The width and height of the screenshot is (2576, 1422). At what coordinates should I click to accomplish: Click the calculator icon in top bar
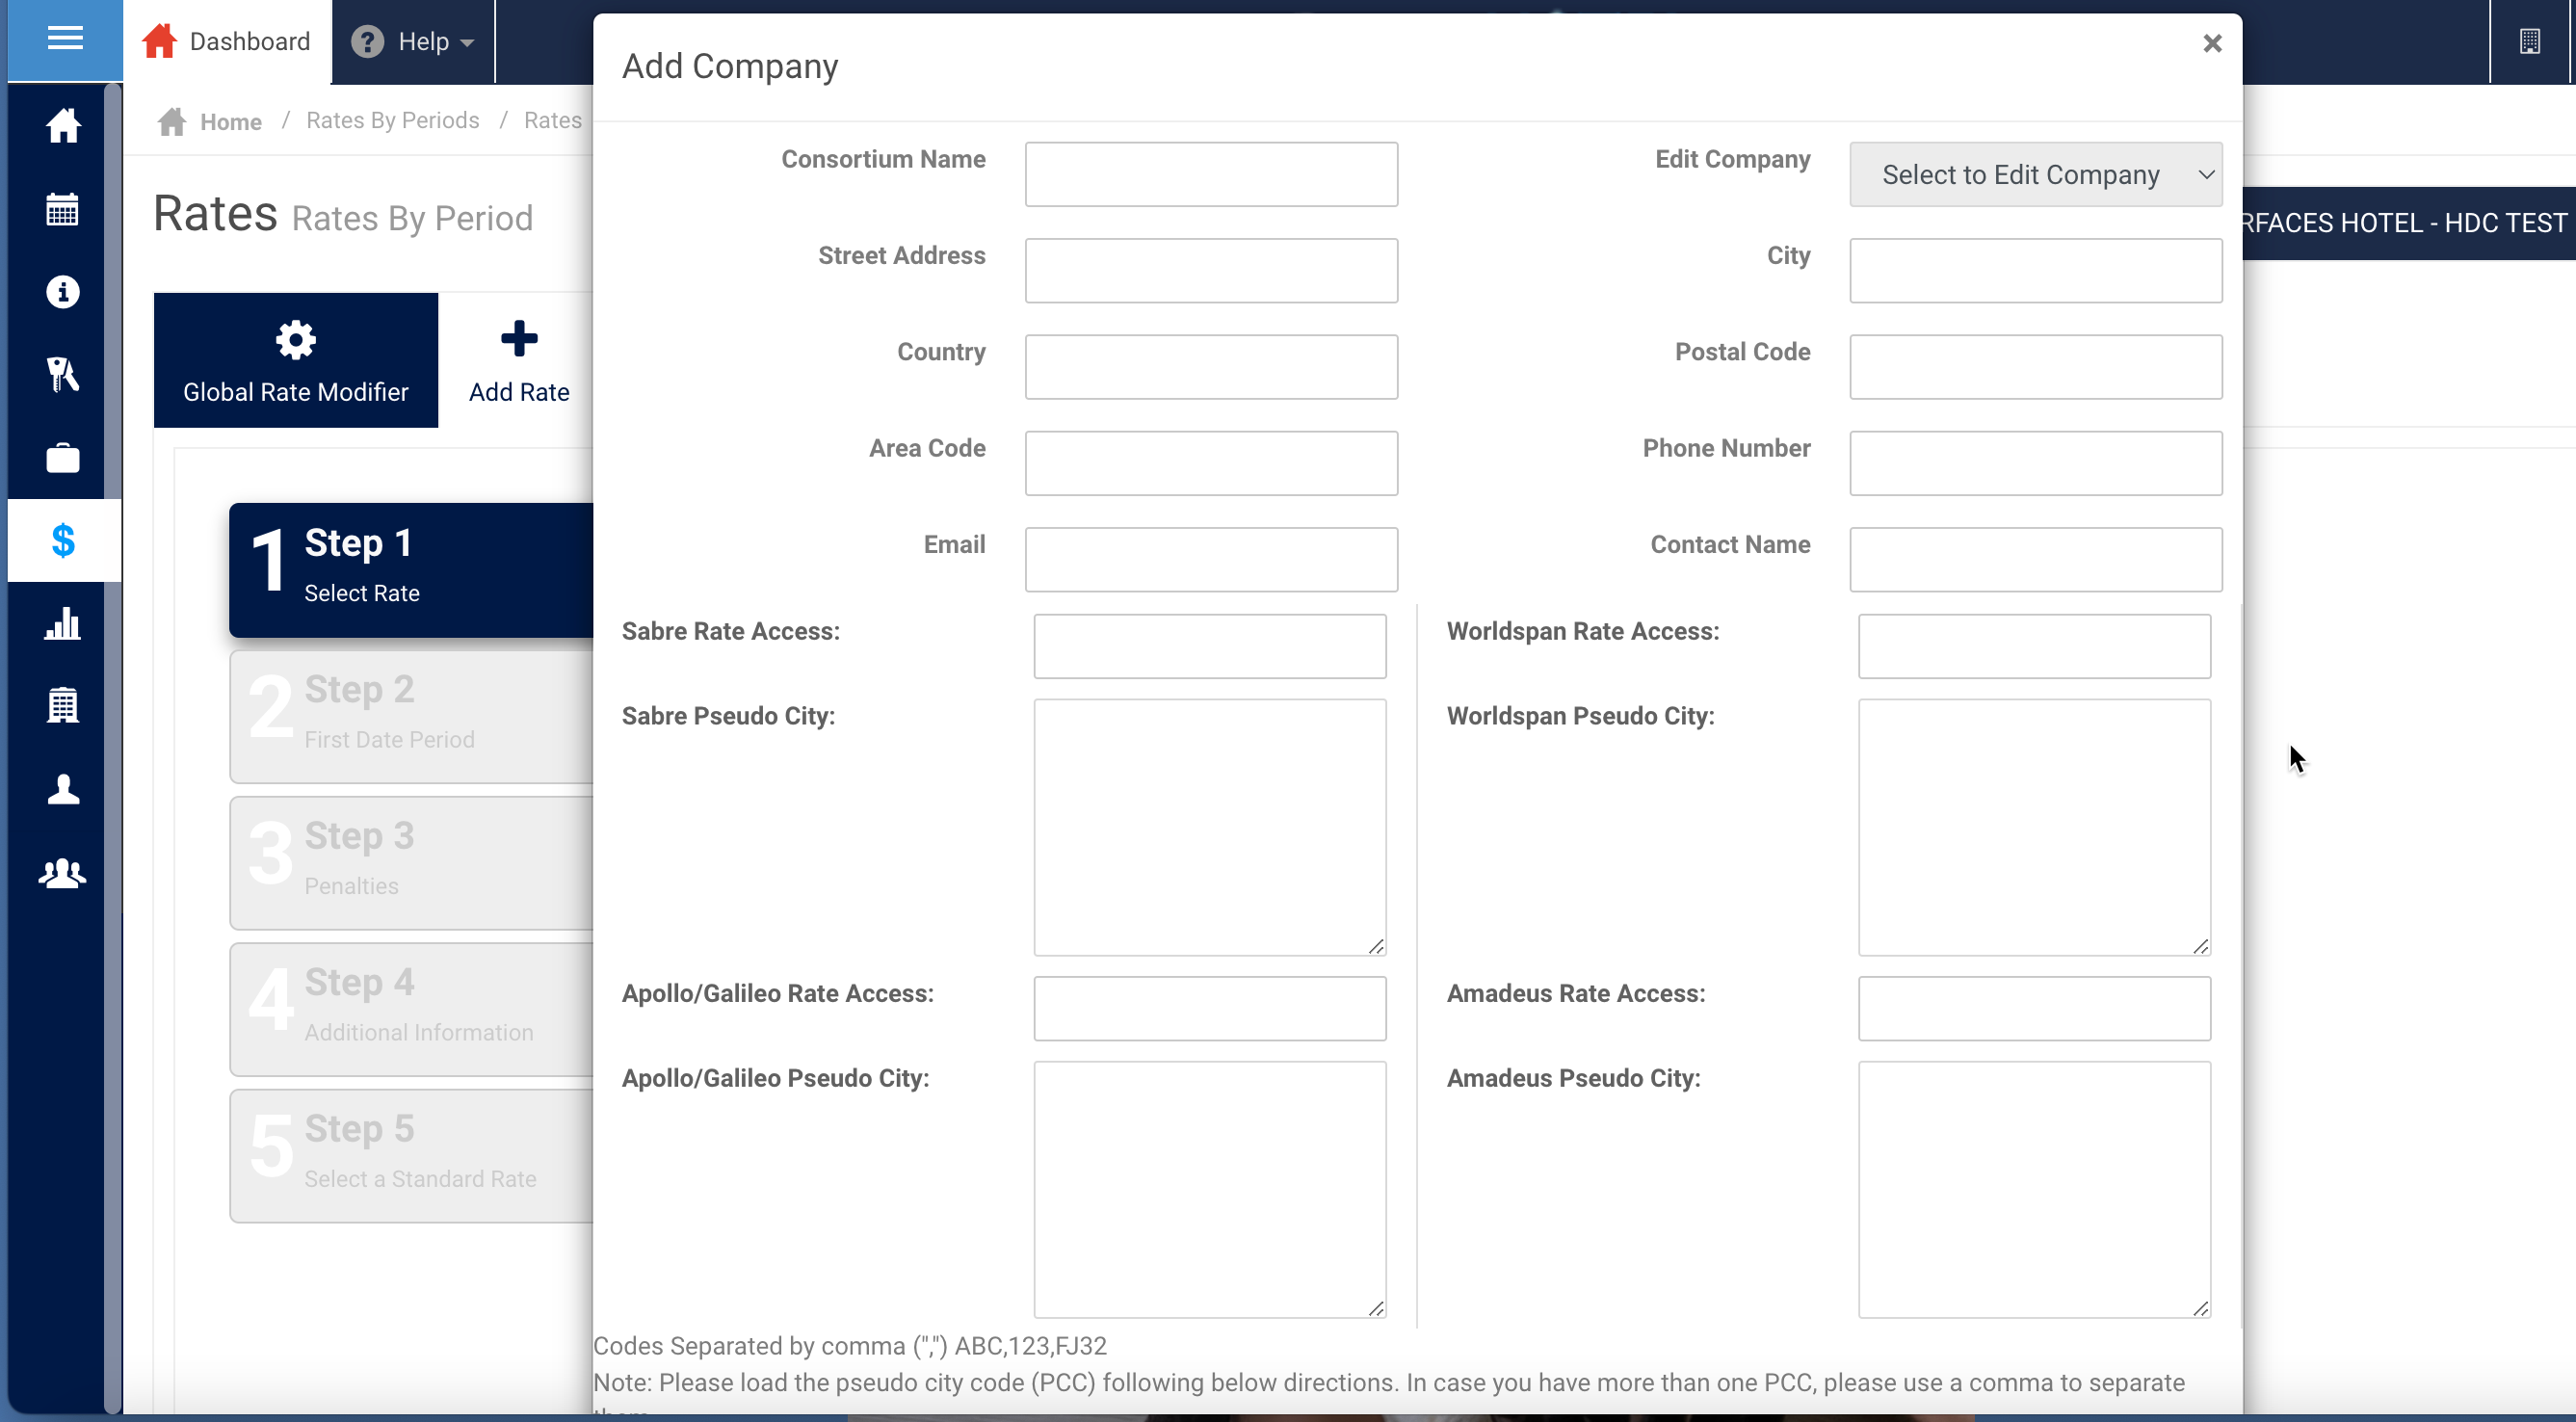click(x=2529, y=41)
